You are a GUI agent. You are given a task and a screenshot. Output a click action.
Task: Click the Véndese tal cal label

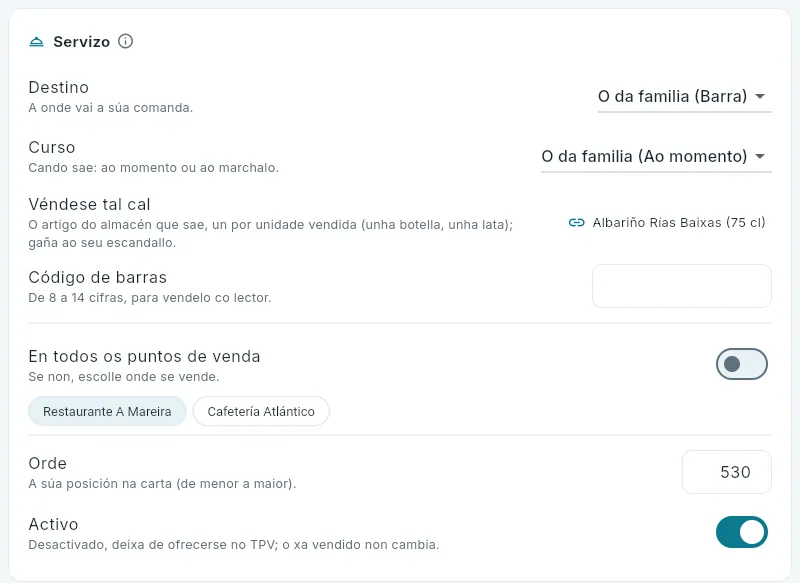tap(89, 205)
